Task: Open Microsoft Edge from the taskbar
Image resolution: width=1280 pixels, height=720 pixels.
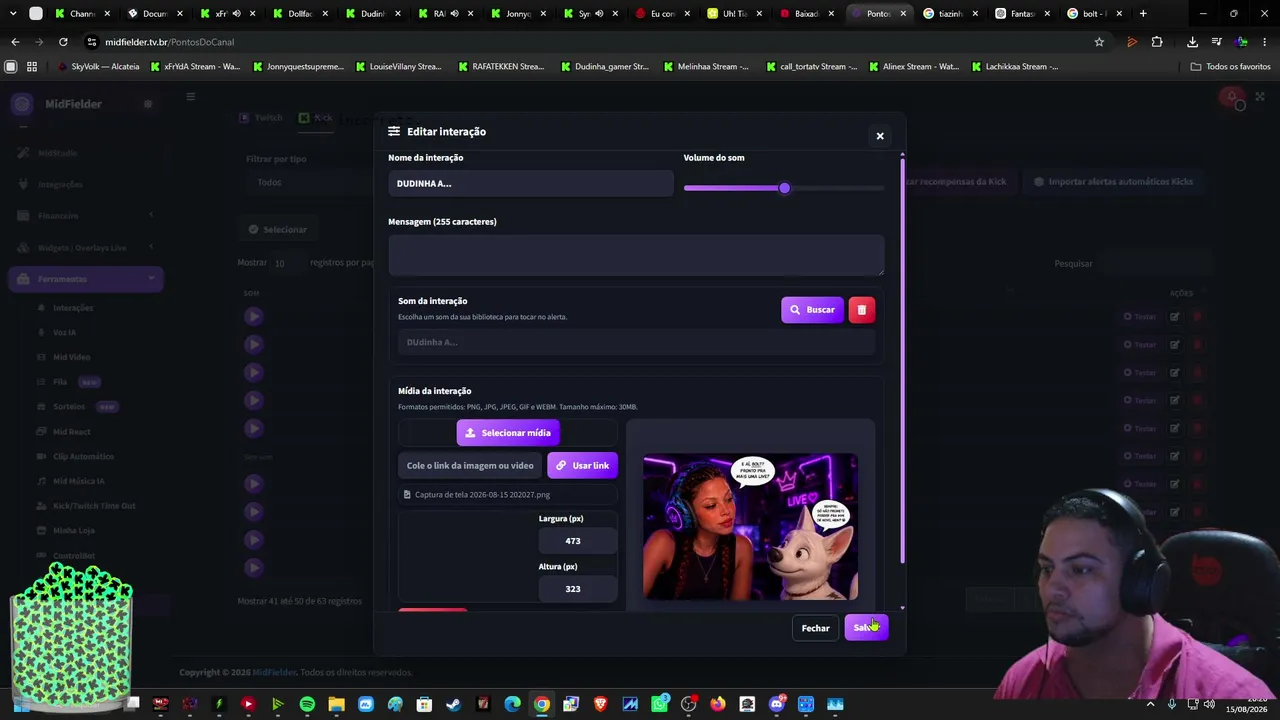Action: tap(512, 704)
